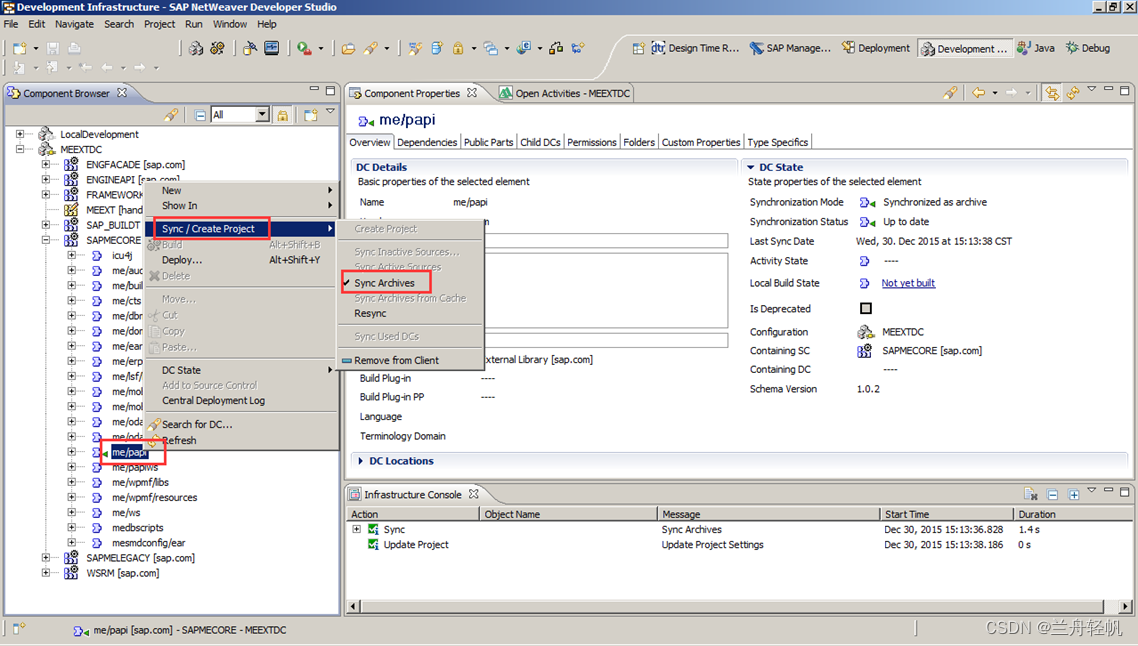Switch to Debug perspective
The image size is (1138, 646).
1088,49
